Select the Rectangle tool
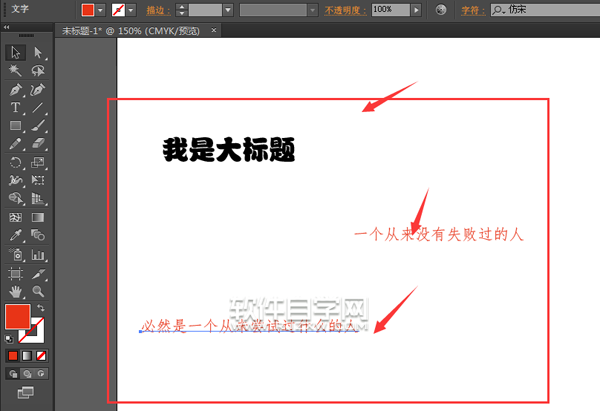Screen dimensions: 600x411 pyautogui.click(x=15, y=126)
